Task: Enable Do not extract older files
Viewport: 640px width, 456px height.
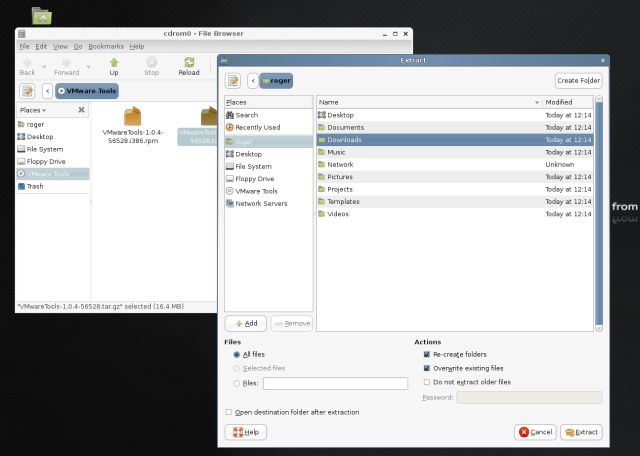Action: point(427,382)
